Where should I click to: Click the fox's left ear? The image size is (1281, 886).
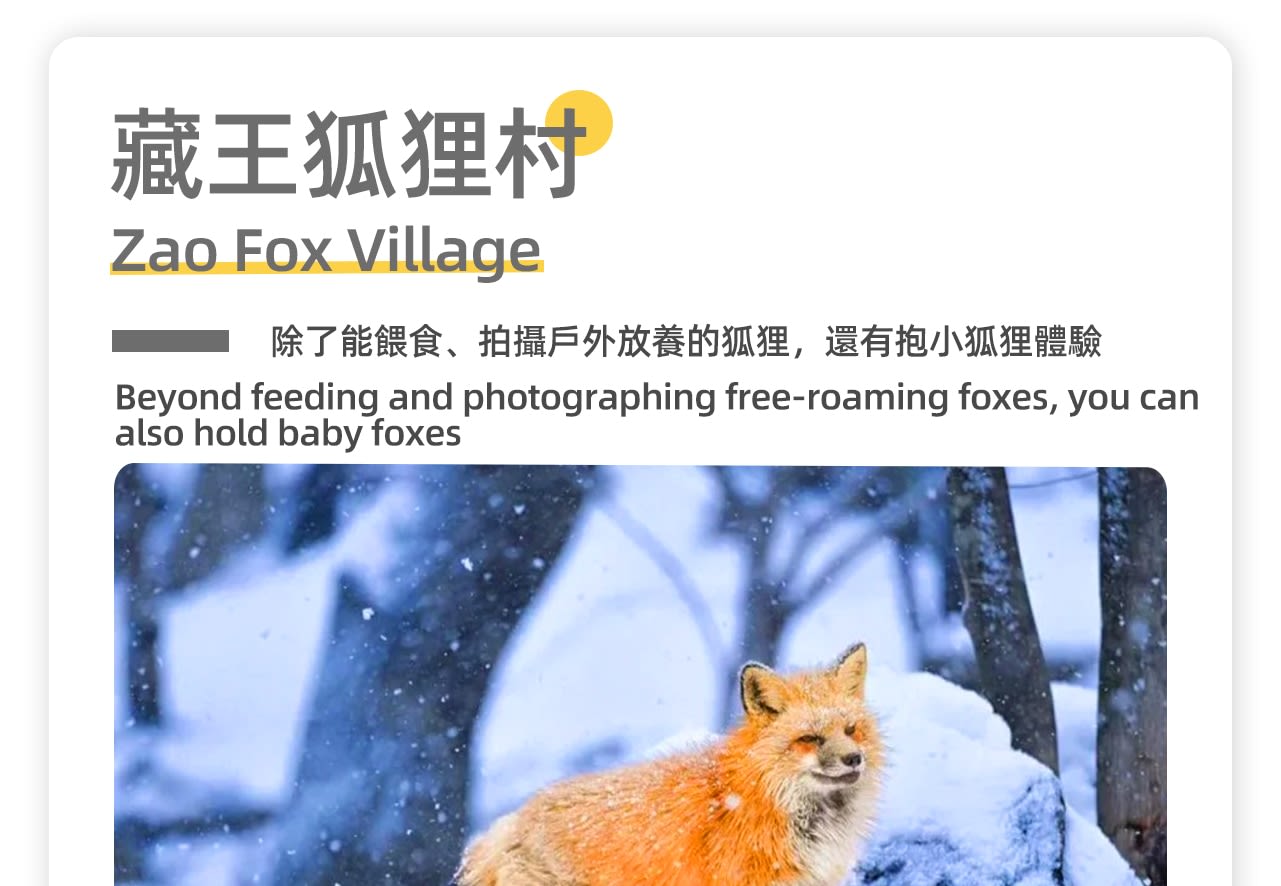pos(760,688)
